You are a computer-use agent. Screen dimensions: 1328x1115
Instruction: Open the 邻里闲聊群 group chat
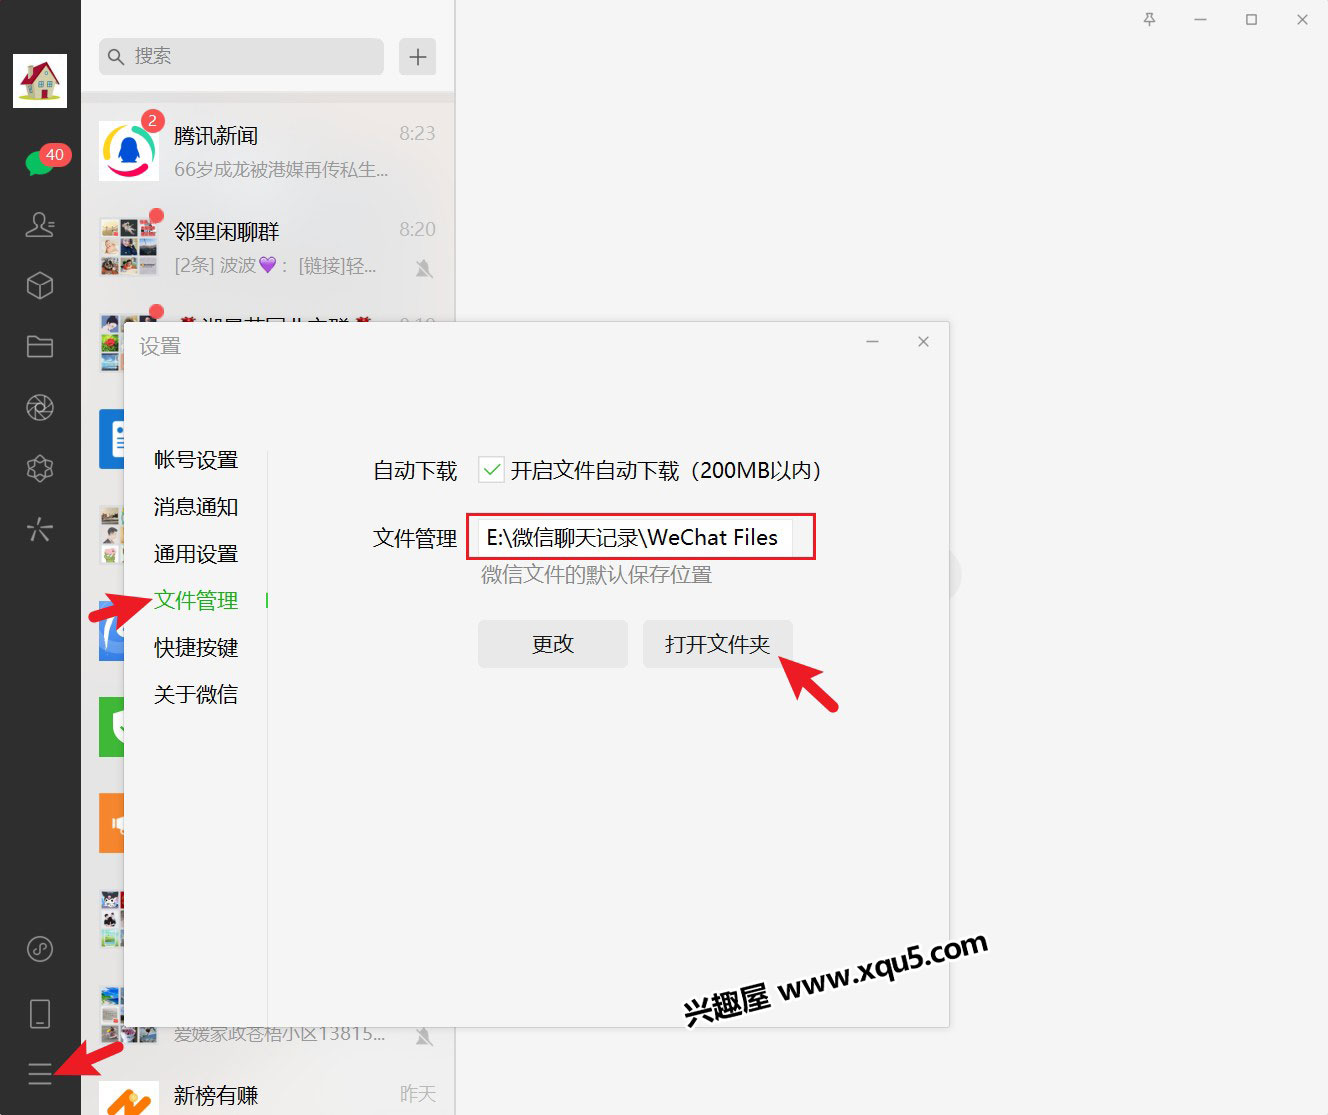click(268, 247)
